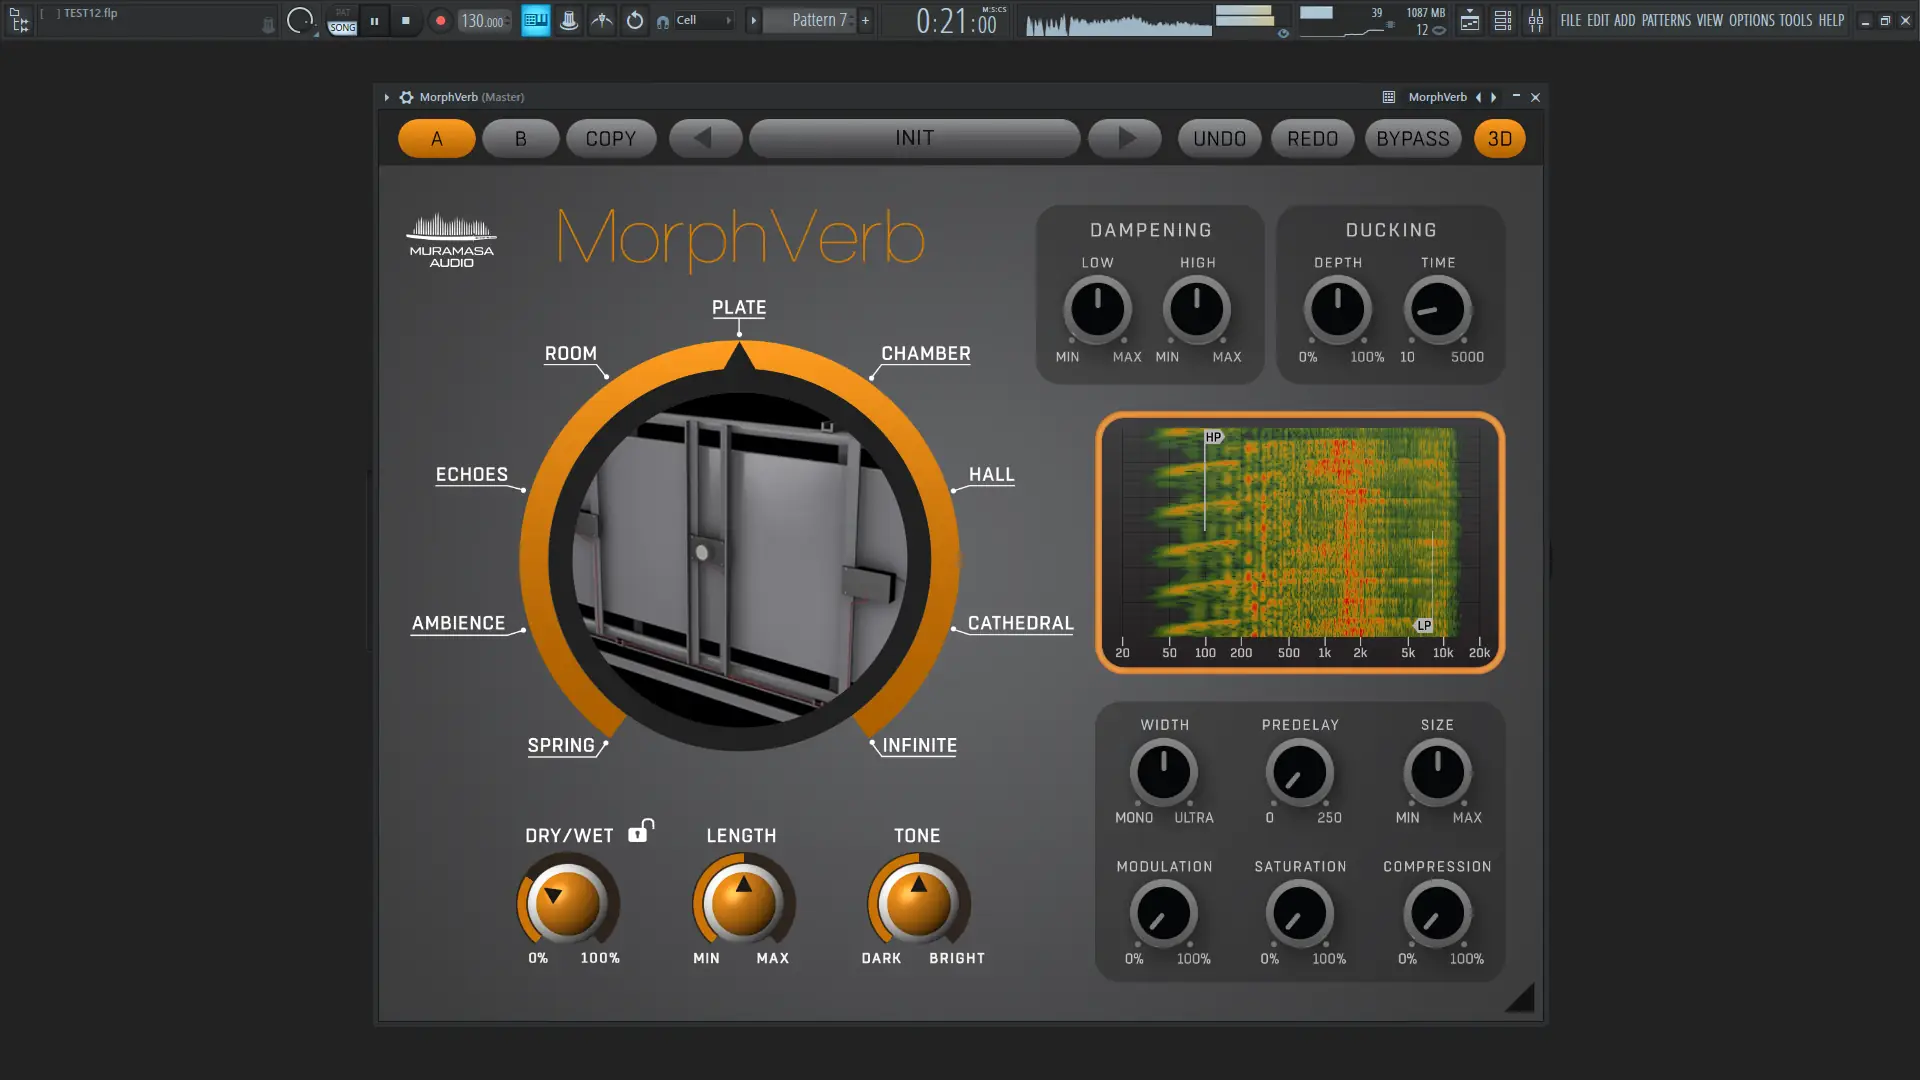Viewport: 1920px width, 1080px height.
Task: Toggle SONG playback mode
Action: coord(341,25)
